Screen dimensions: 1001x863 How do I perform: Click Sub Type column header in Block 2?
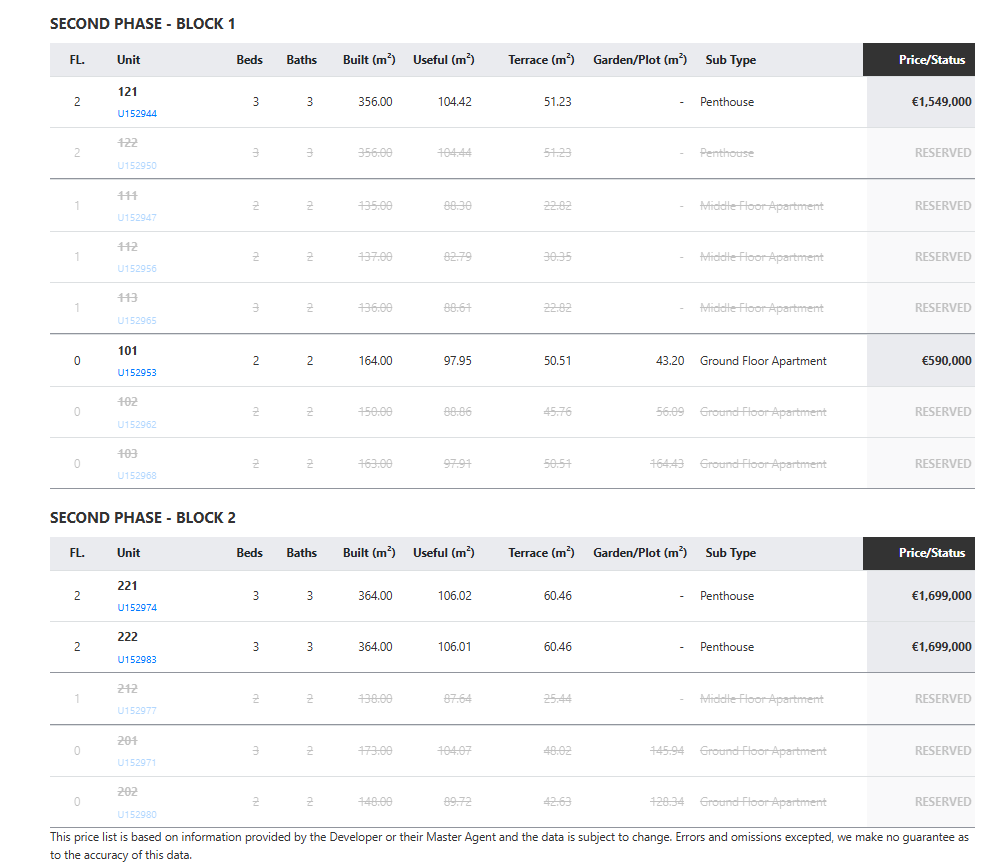pos(730,553)
